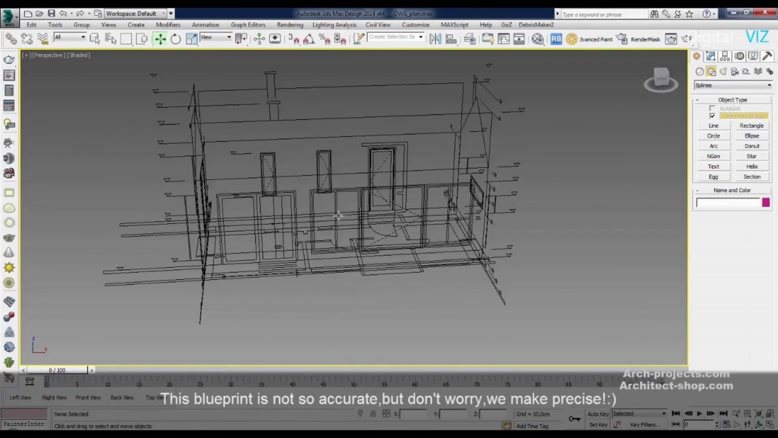Viewport: 778px width, 438px height.
Task: Open the Rendering menu
Action: pos(290,24)
